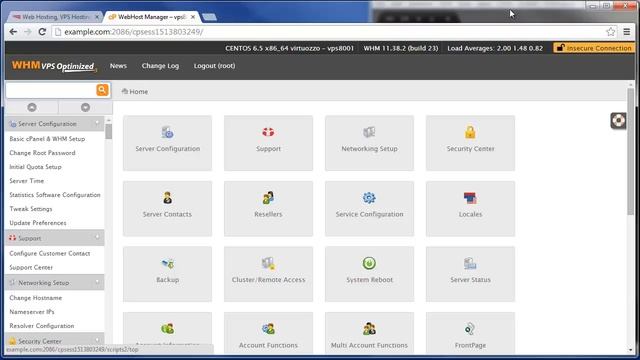640x360 pixels.
Task: Collapse the Support sidebar section
Action: tap(97, 238)
